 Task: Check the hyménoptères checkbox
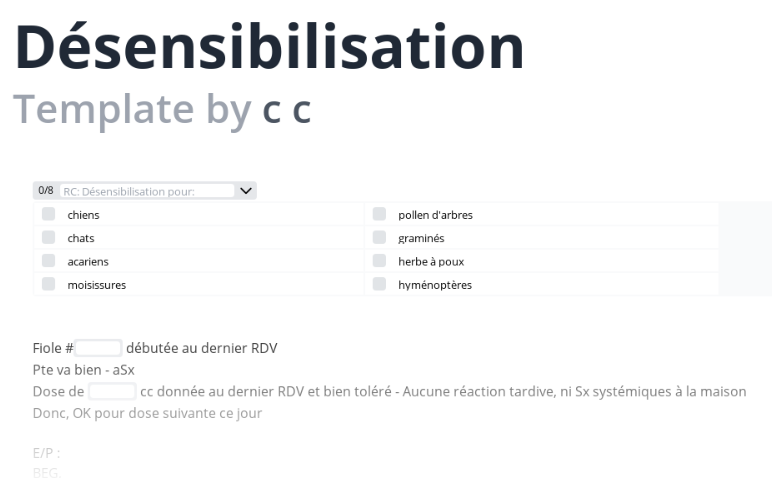(379, 285)
